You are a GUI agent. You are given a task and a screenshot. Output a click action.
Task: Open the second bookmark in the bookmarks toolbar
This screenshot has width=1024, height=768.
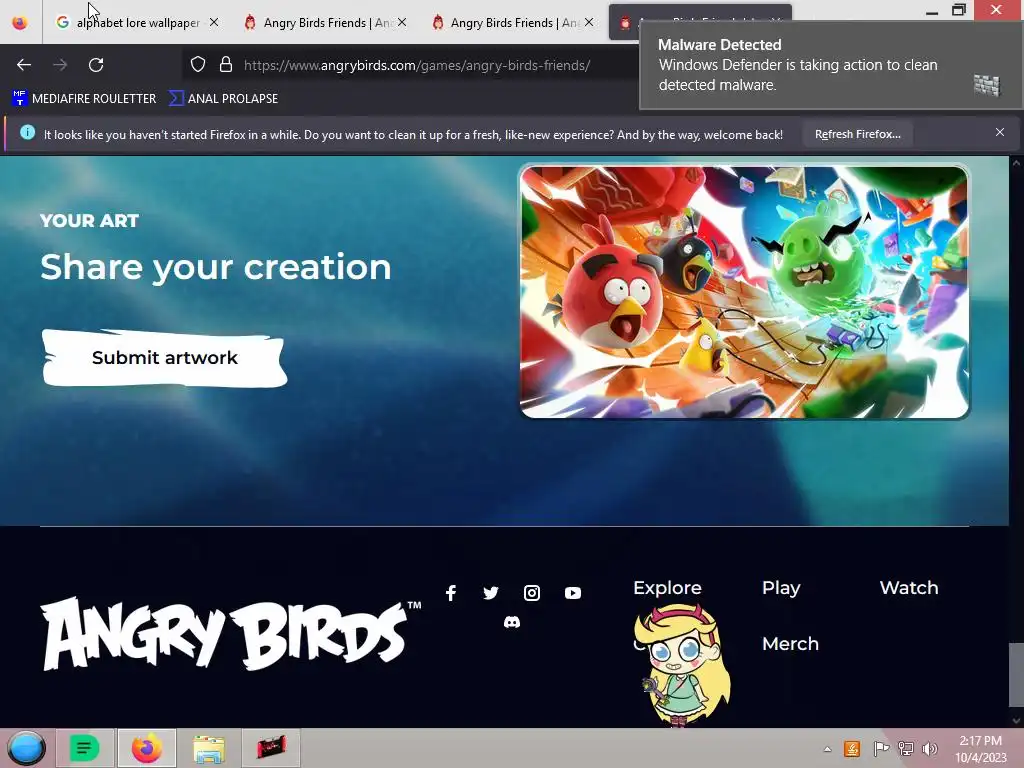click(x=223, y=99)
